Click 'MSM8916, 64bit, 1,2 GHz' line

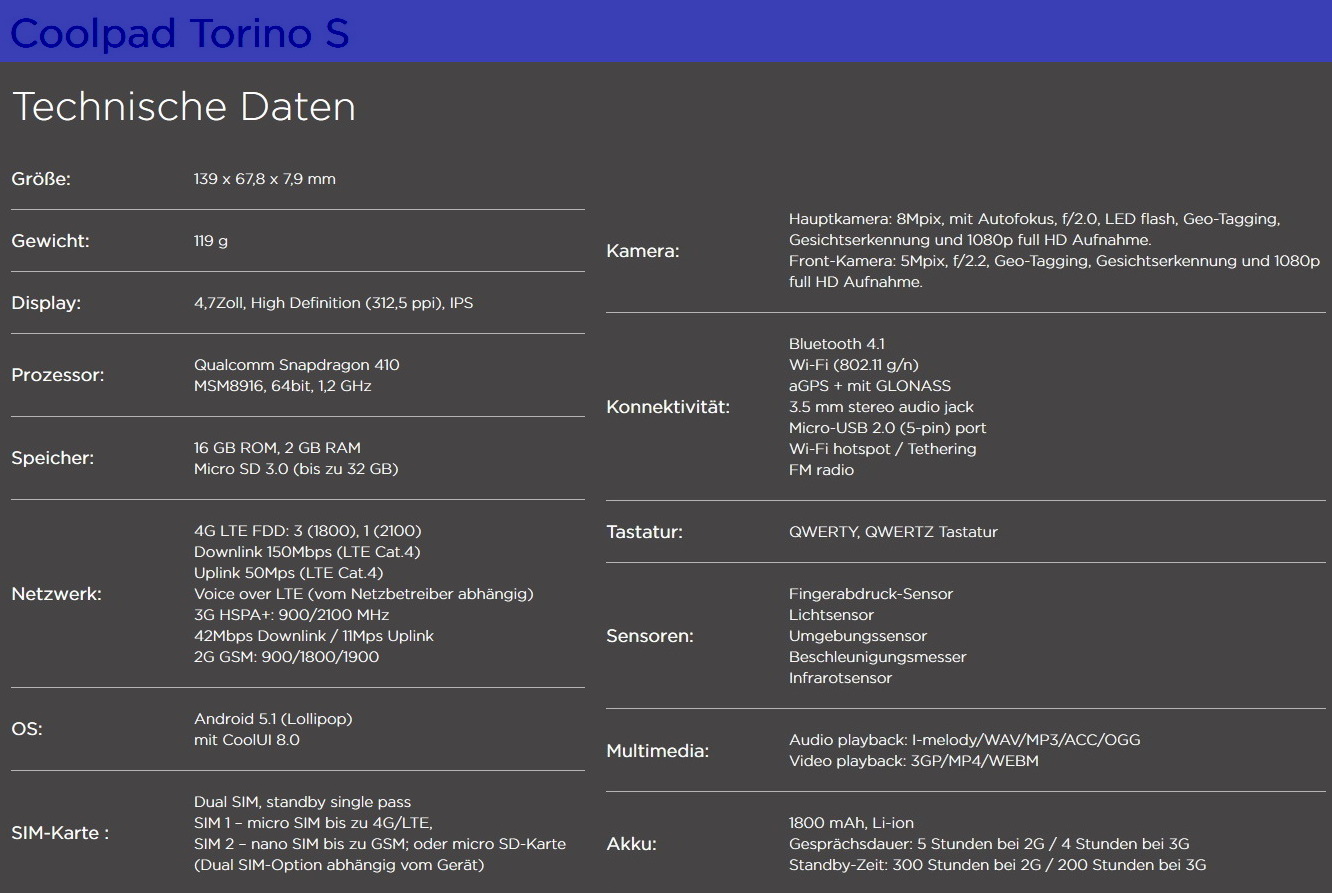(x=284, y=386)
